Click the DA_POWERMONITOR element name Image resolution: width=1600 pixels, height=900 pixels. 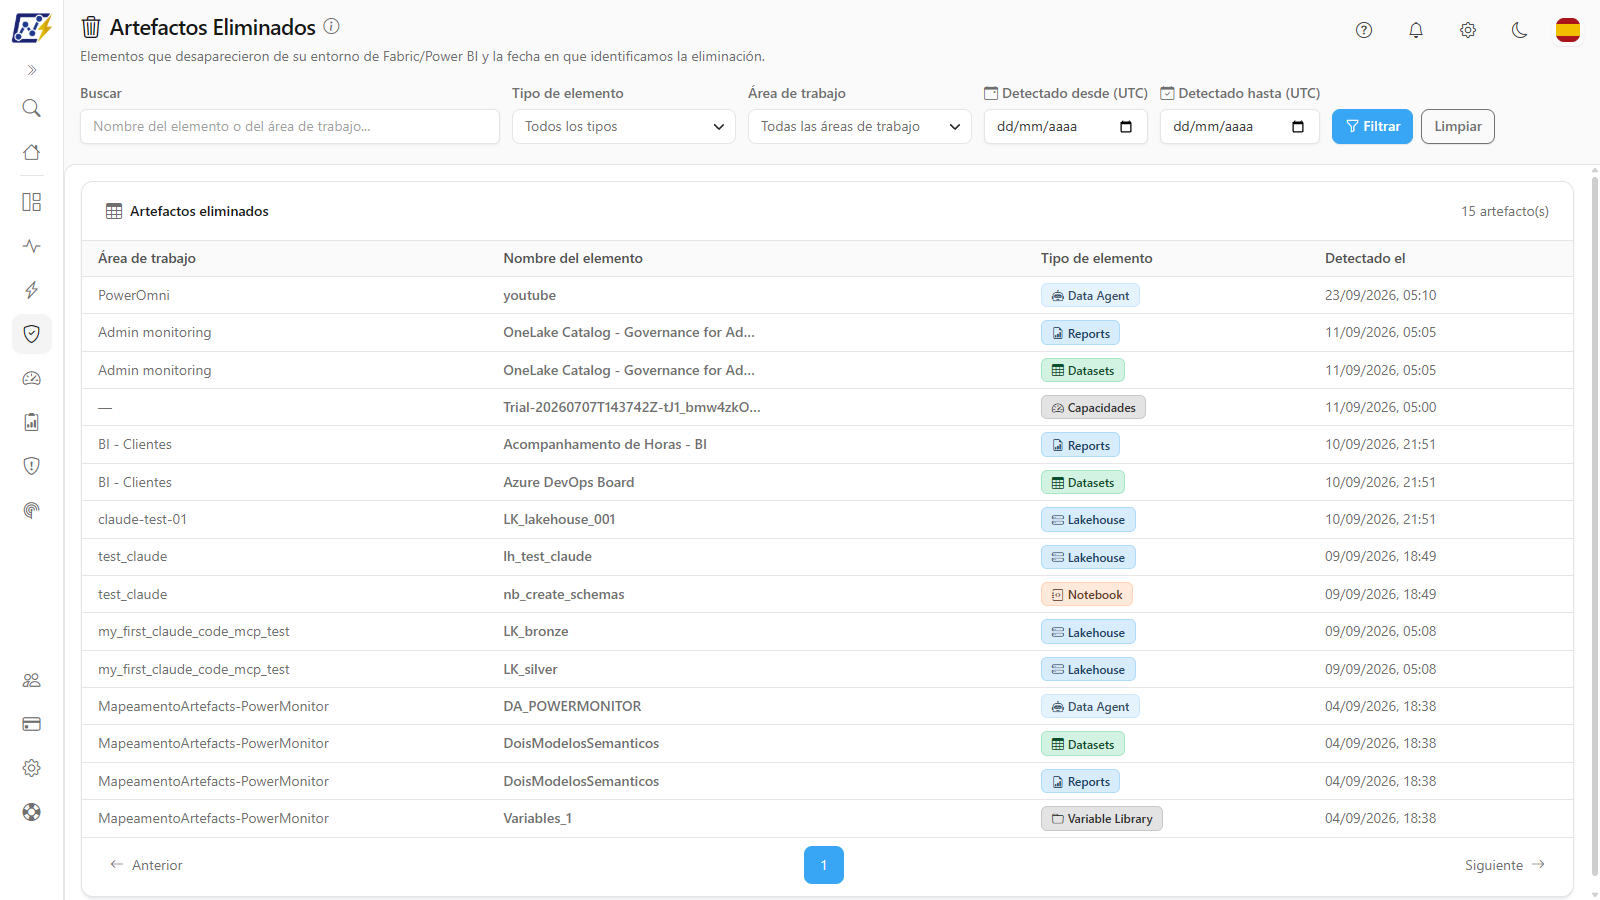pyautogui.click(x=572, y=706)
